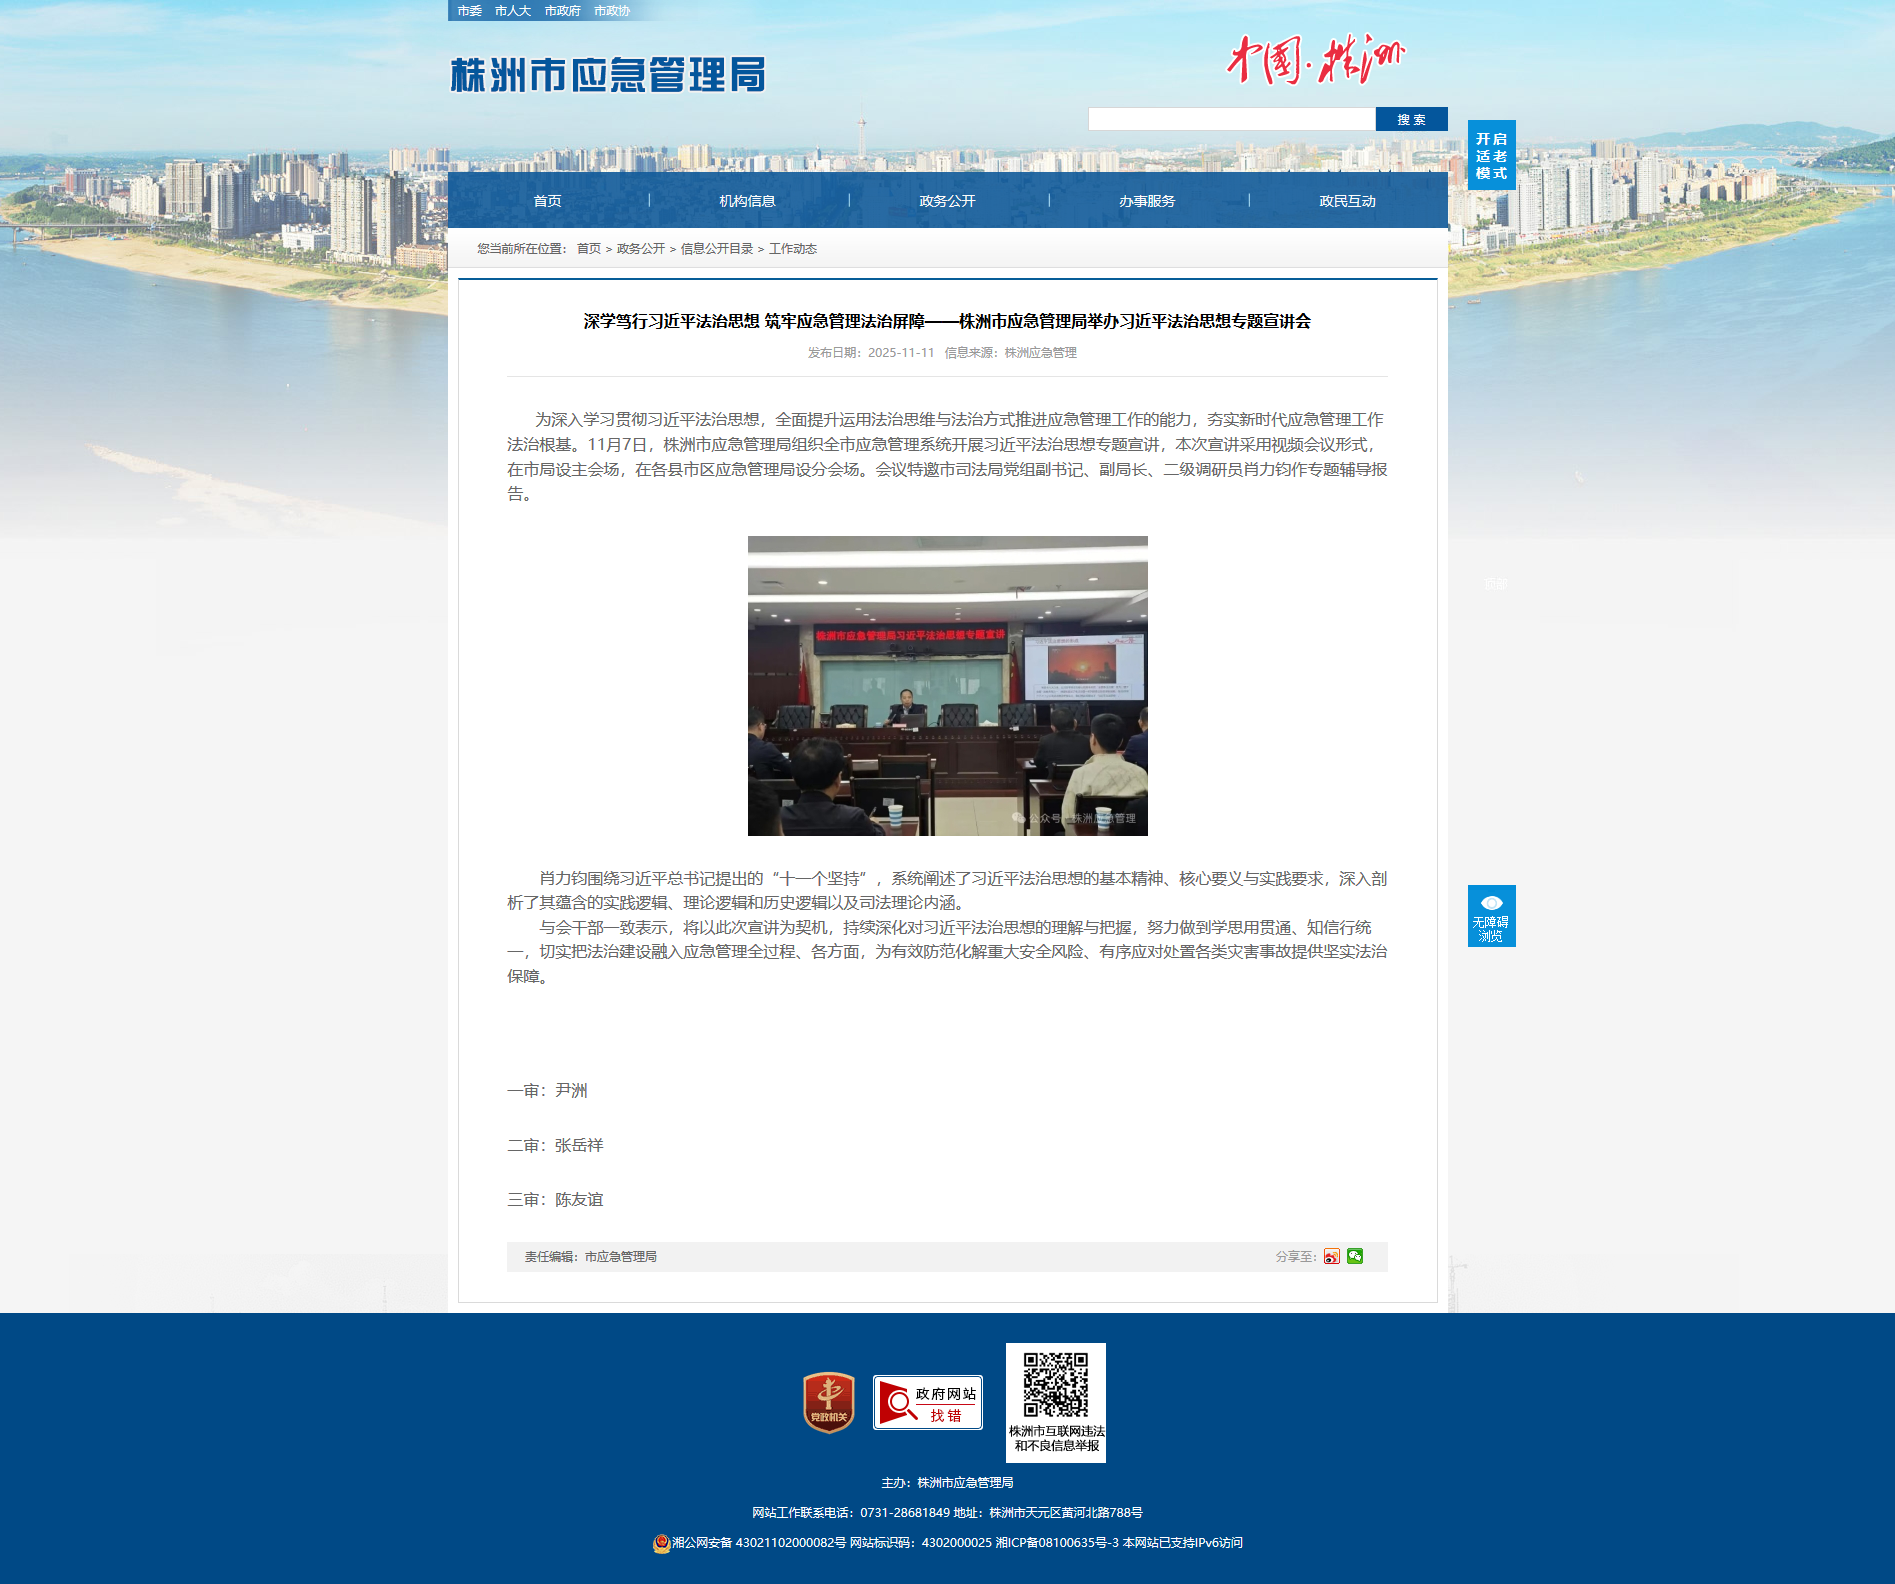Screen dimensions: 1895x1584
Task: Click the police badge icon in footer
Action: 661,1543
